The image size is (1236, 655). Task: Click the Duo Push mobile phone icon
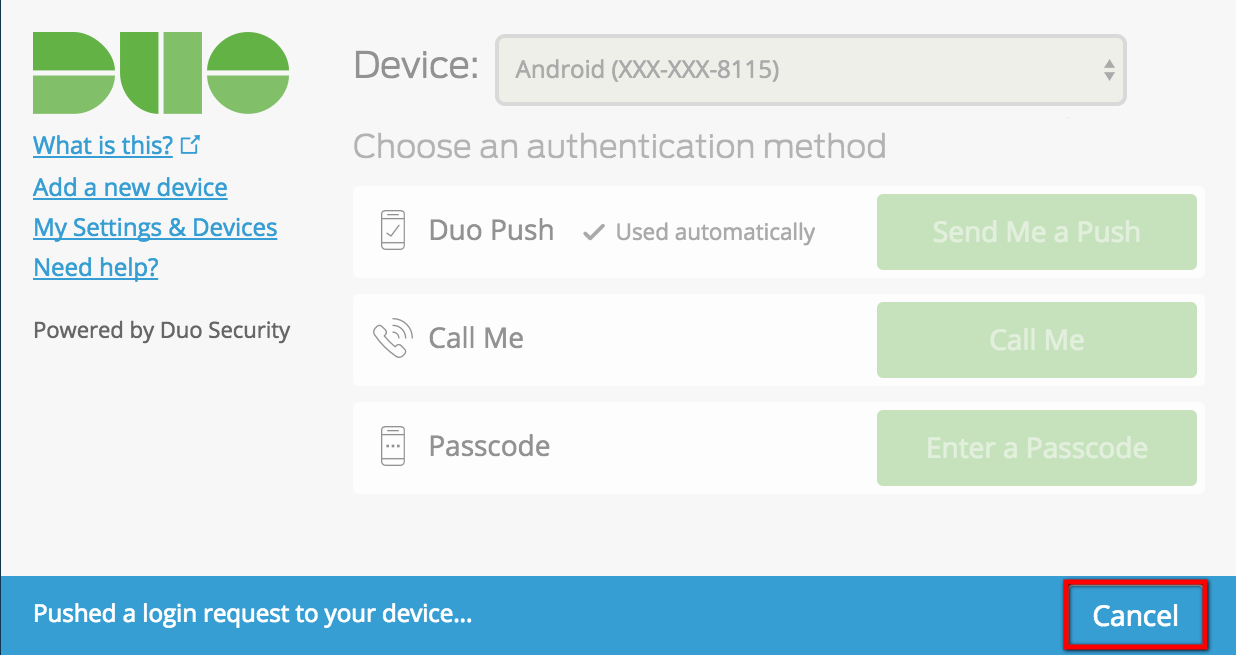coord(392,230)
